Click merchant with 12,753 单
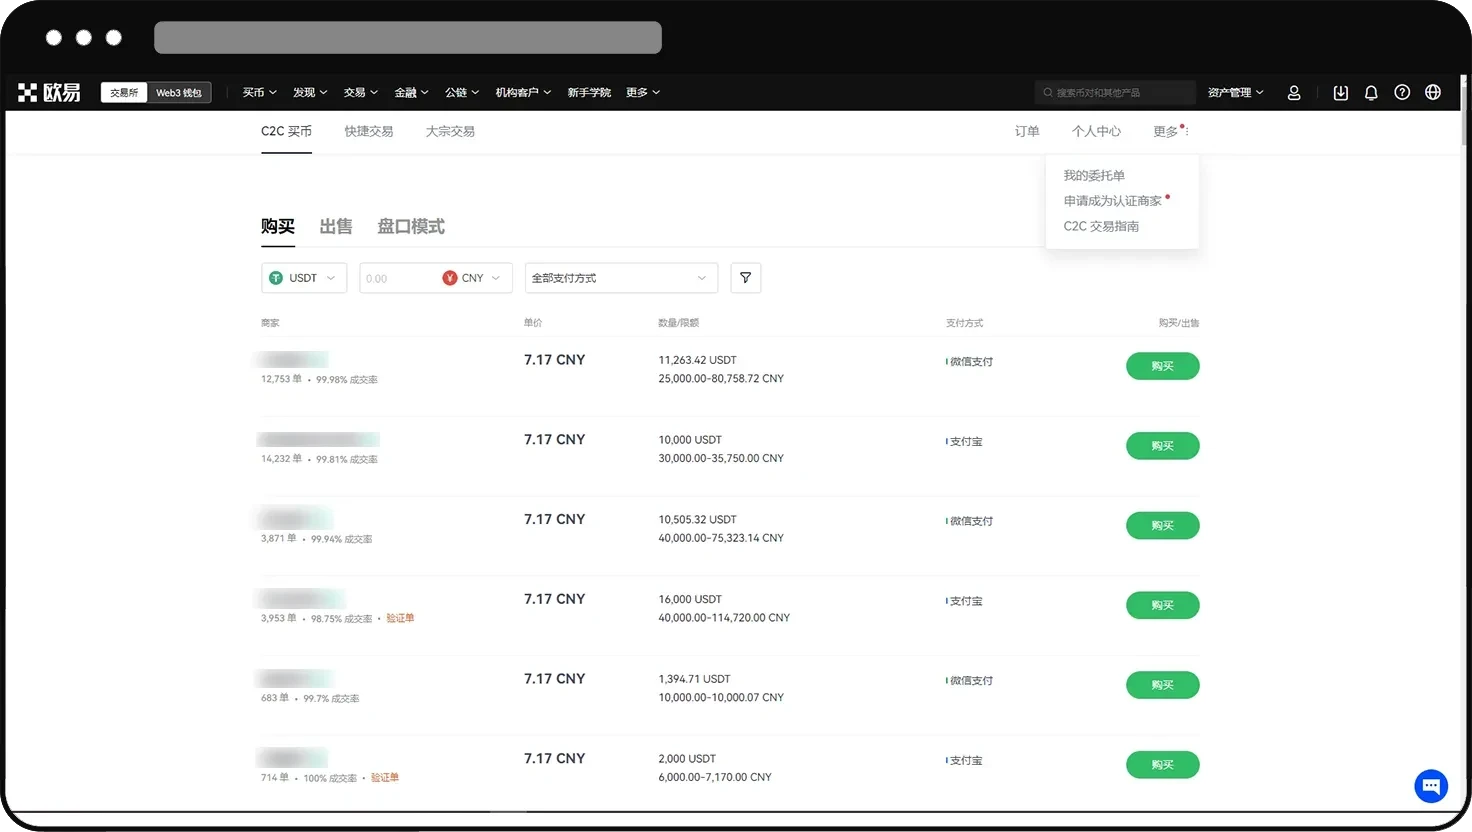Image resolution: width=1472 pixels, height=832 pixels. pos(293,359)
